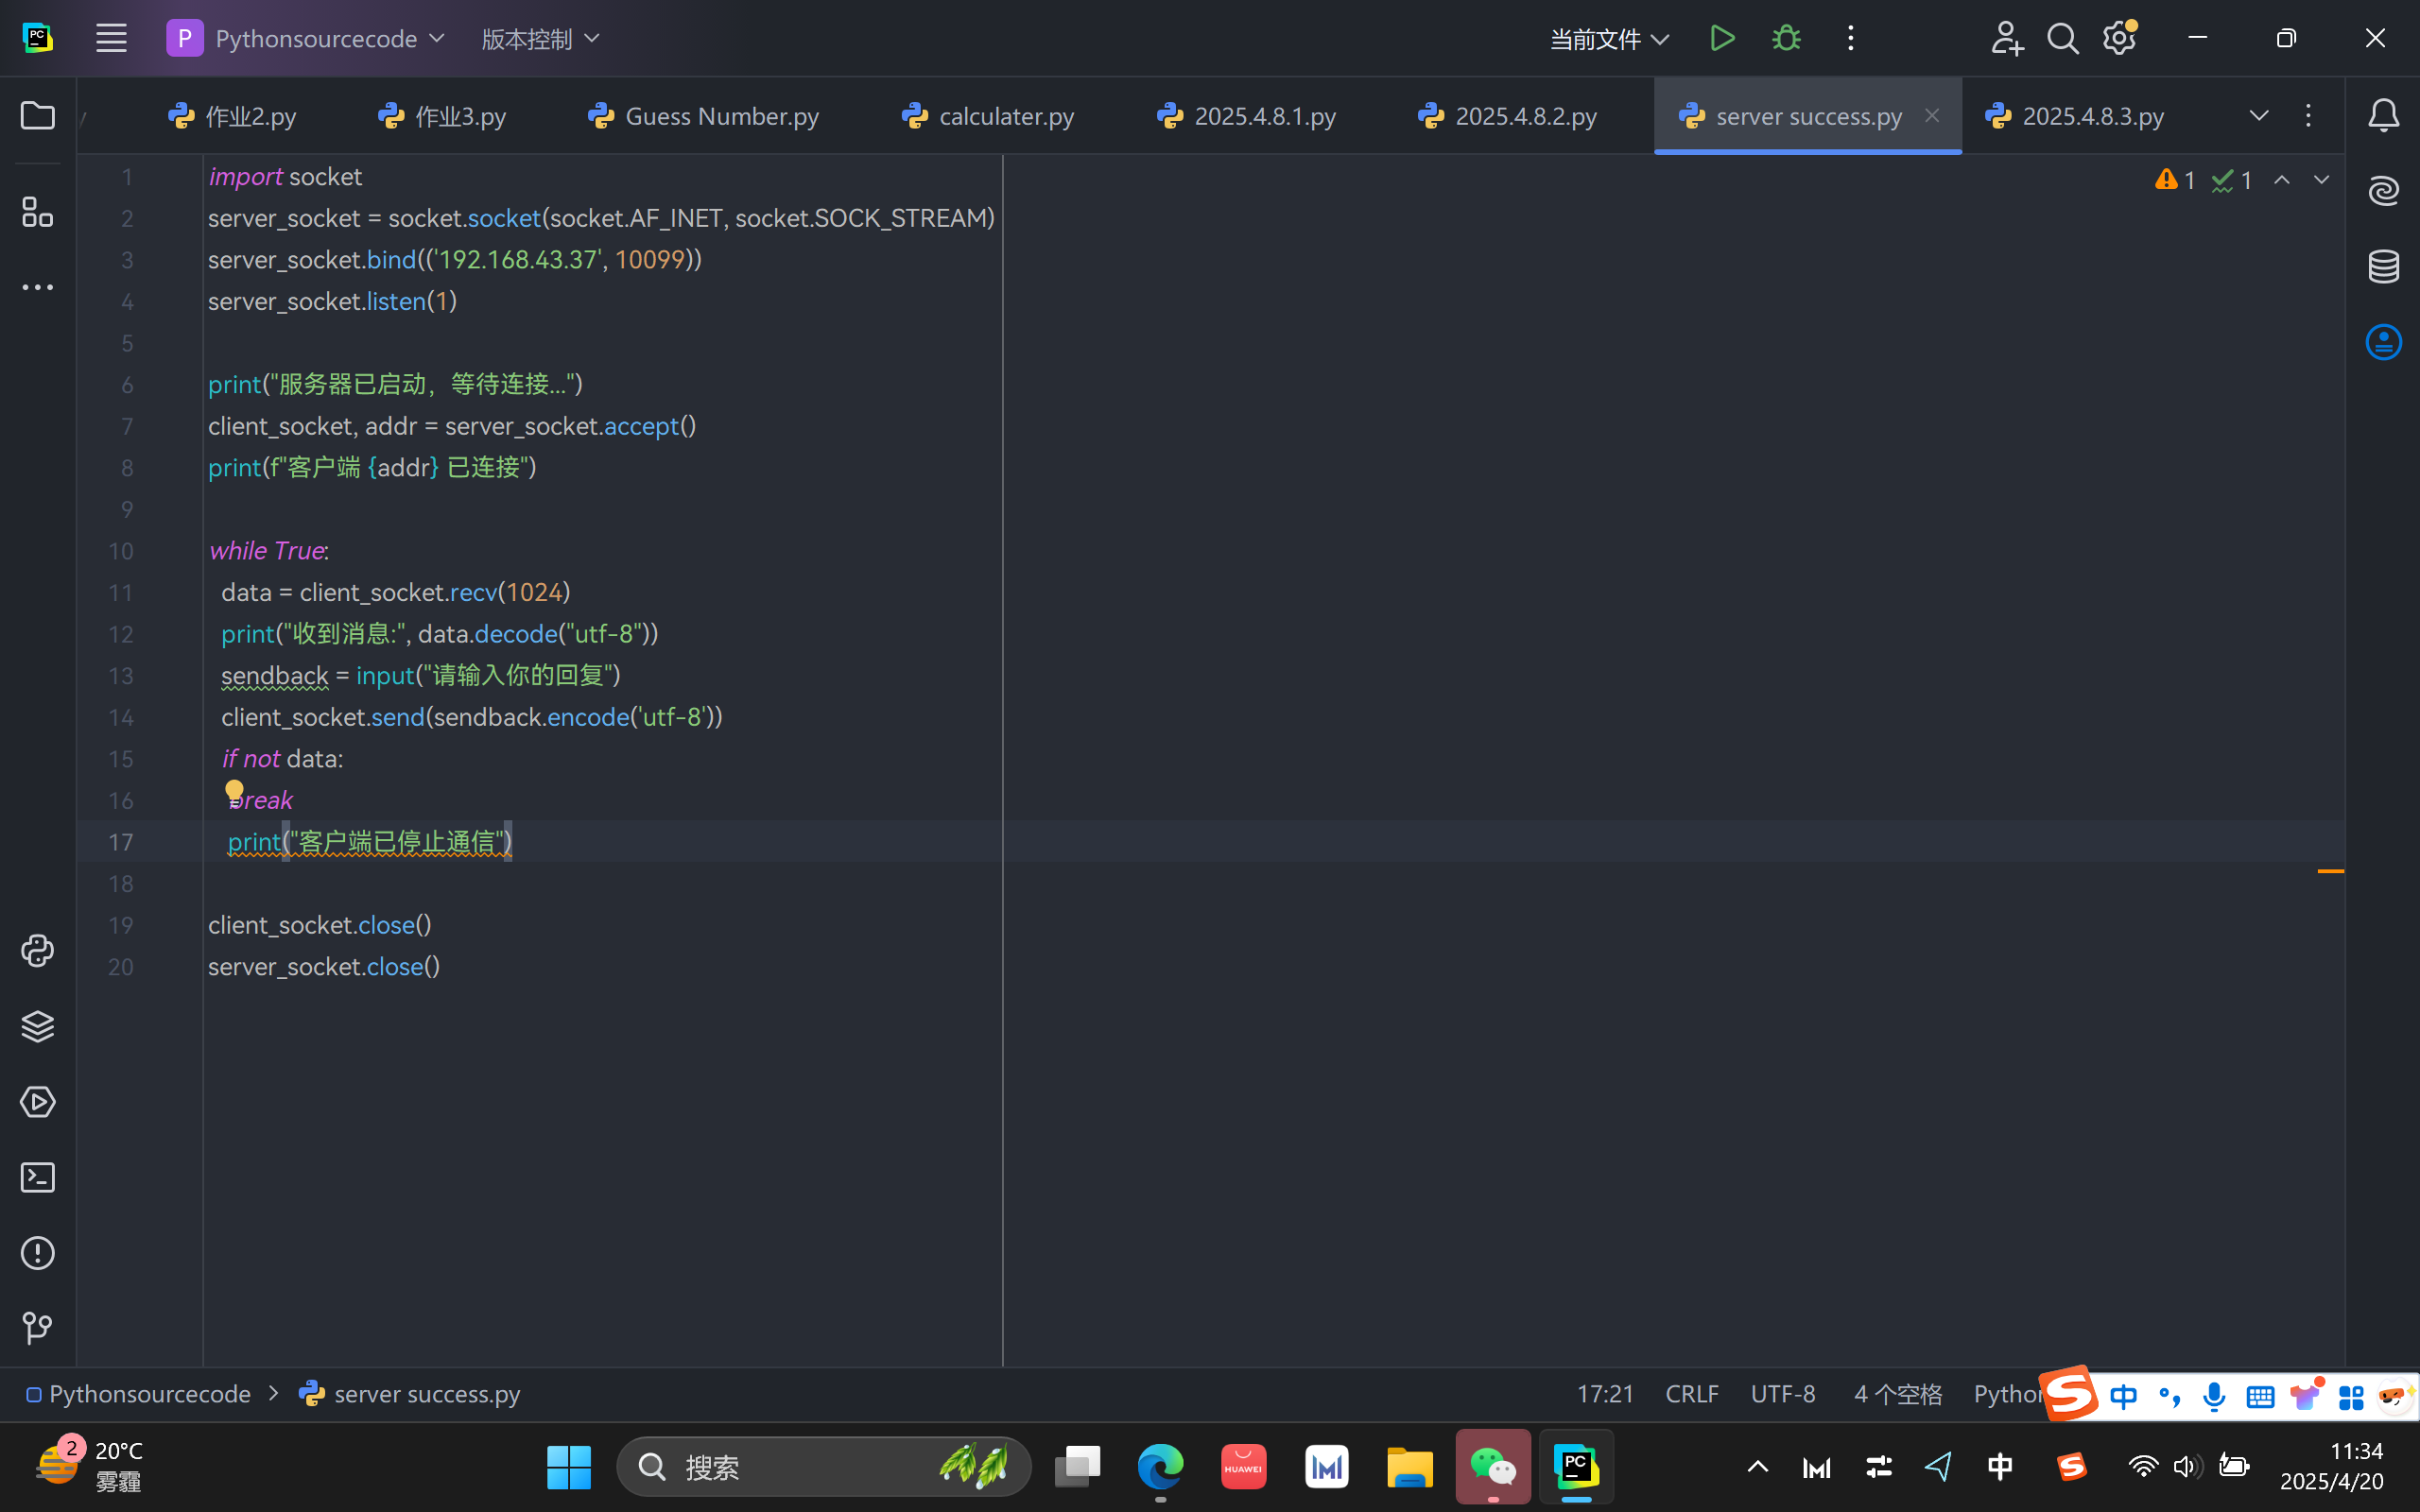Screen dimensions: 2420x1512
Task: Close the server success.py tab
Action: click(x=1932, y=116)
